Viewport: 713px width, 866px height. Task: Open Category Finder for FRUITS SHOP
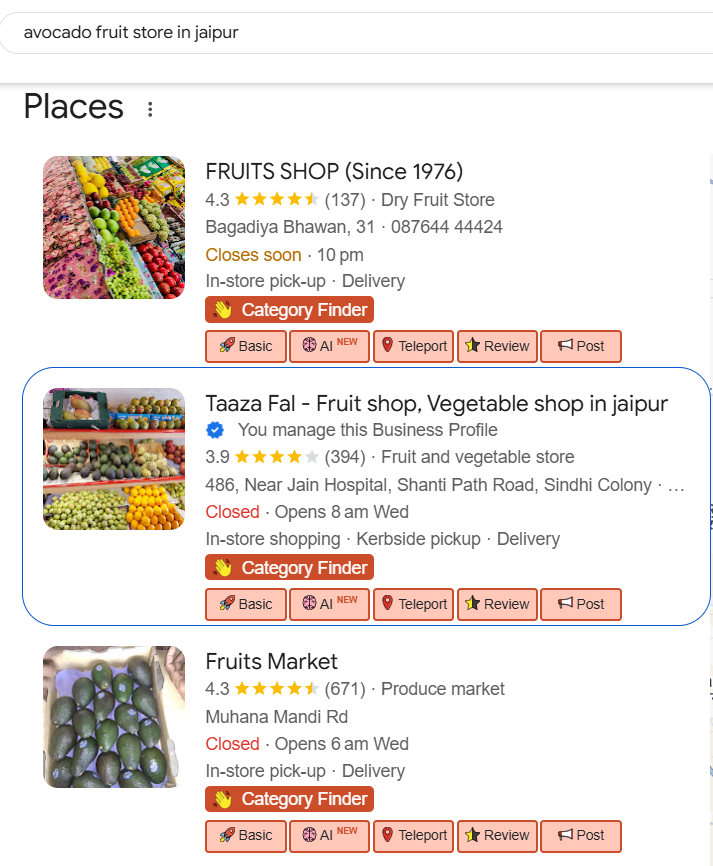point(289,310)
